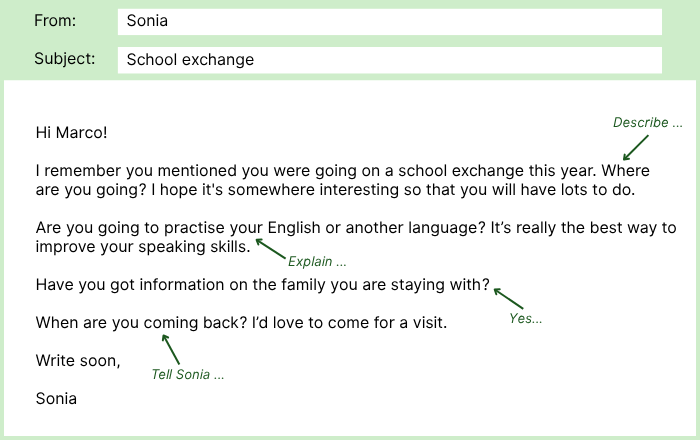Click the Subject: label

click(65, 59)
